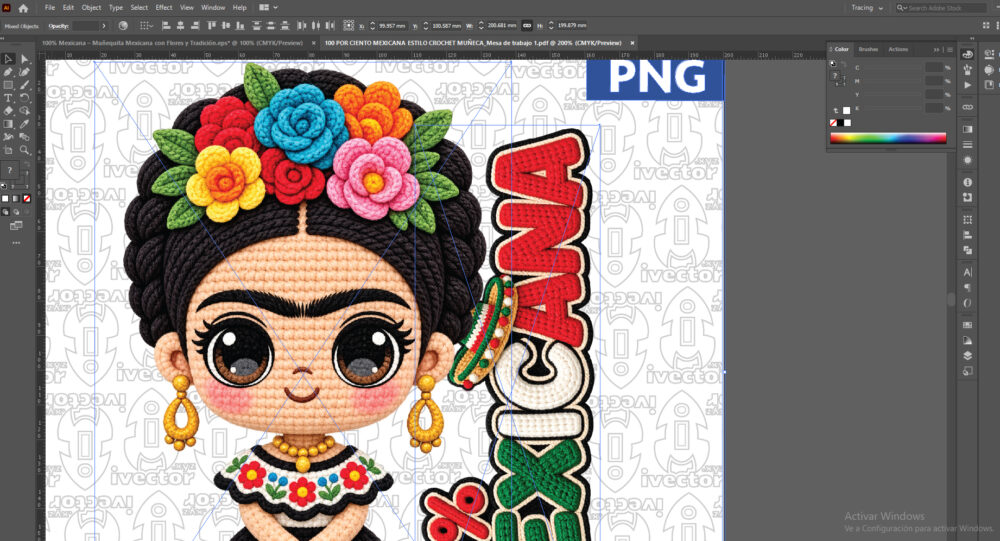Click the Y position value field
Screen dimensions: 1000x541
click(x=446, y=26)
